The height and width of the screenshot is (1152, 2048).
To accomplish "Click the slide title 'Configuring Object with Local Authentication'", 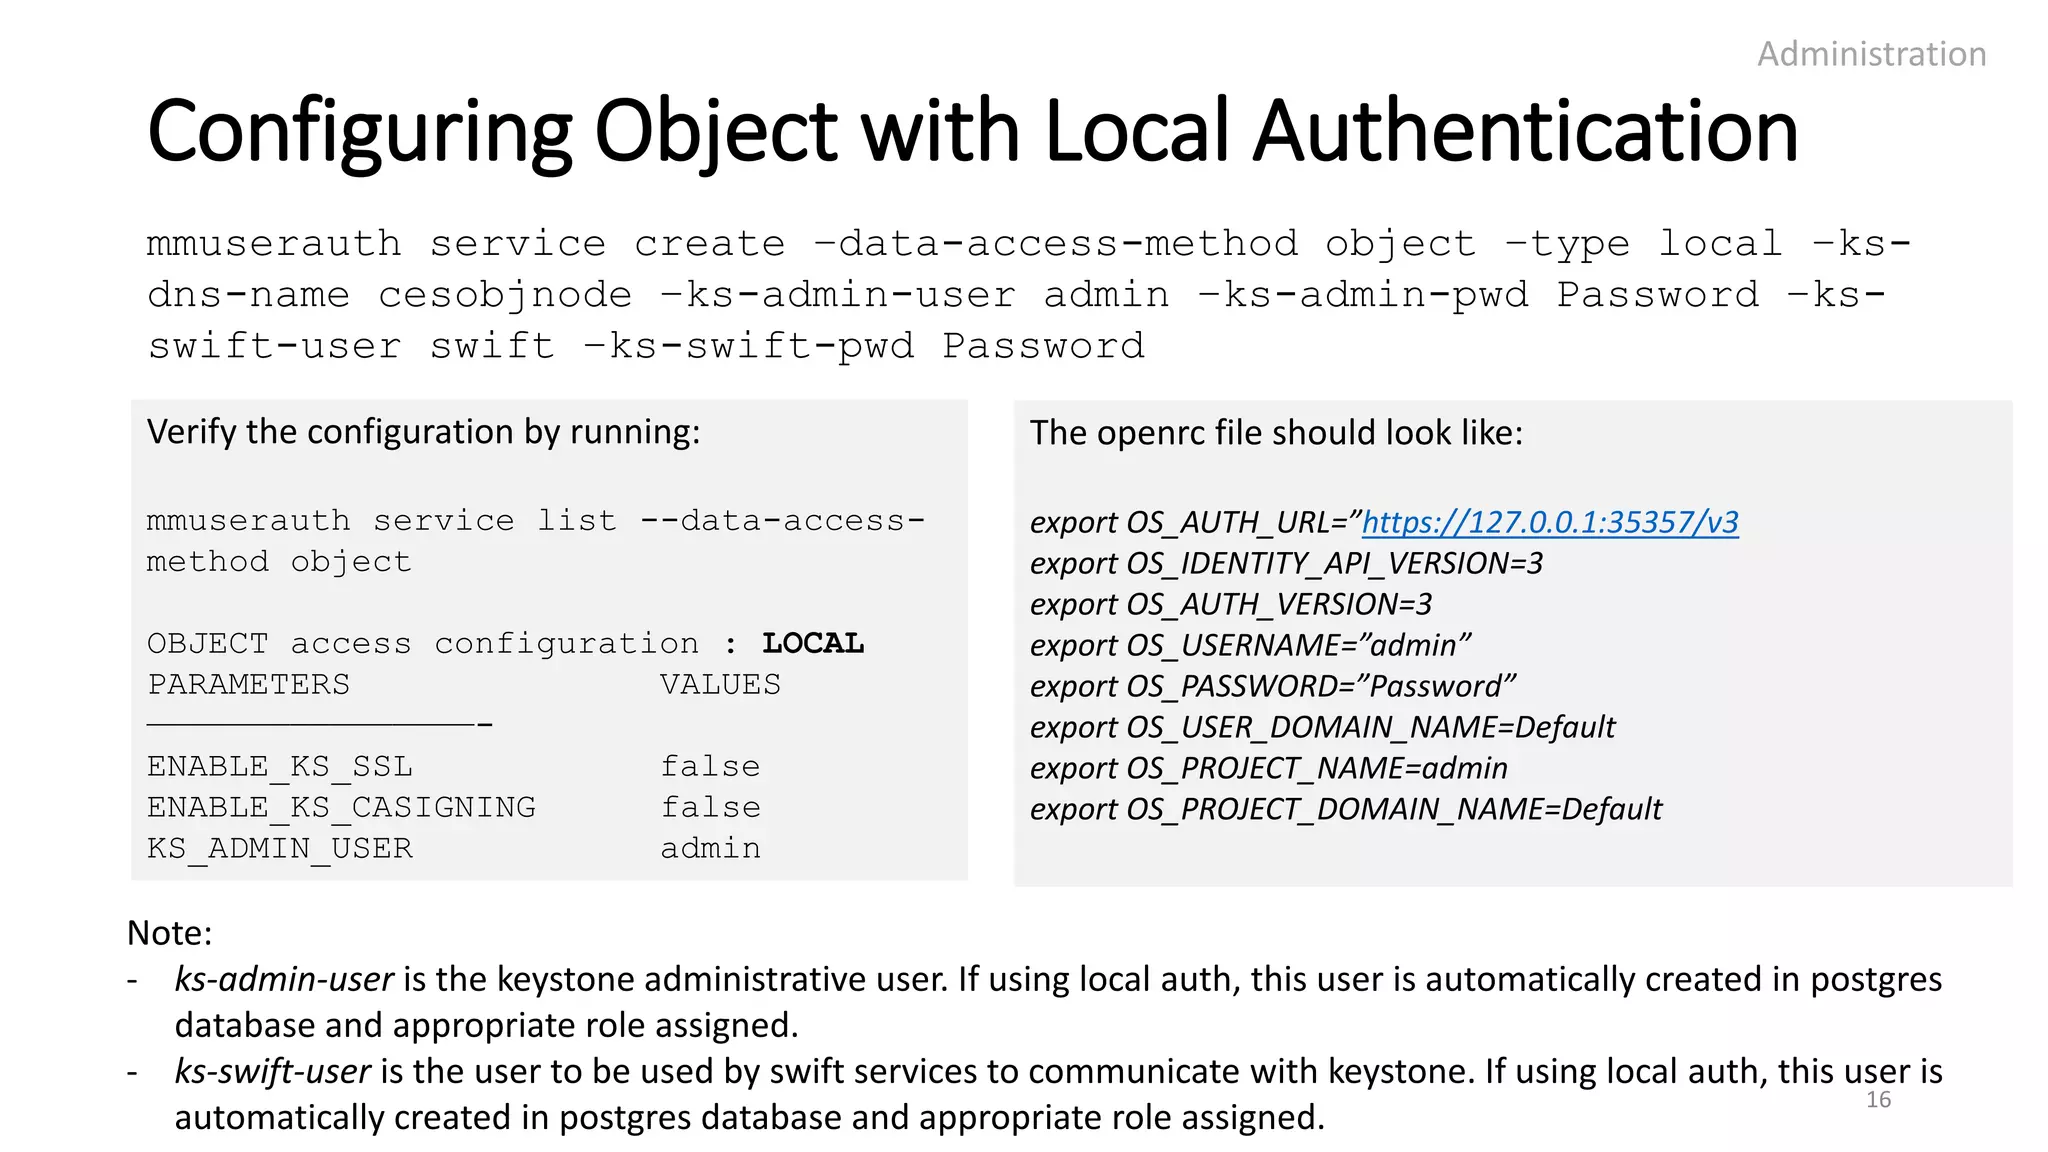I will click(x=973, y=131).
